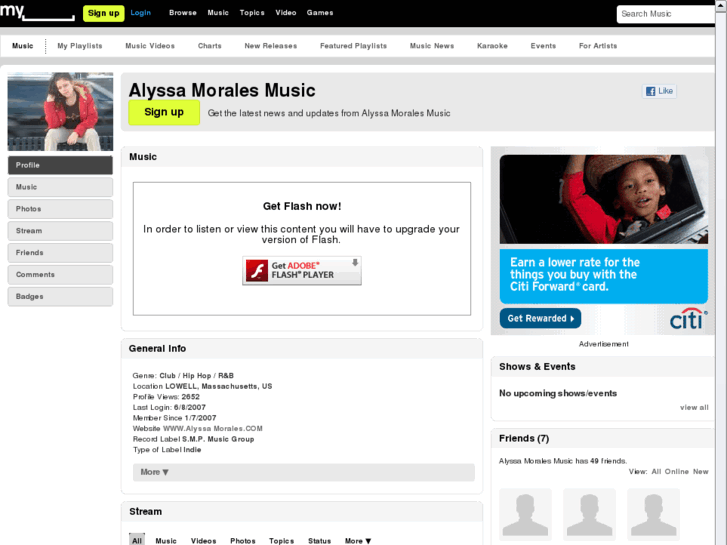Open the For Artists tab
This screenshot has height=545, width=727.
(598, 46)
